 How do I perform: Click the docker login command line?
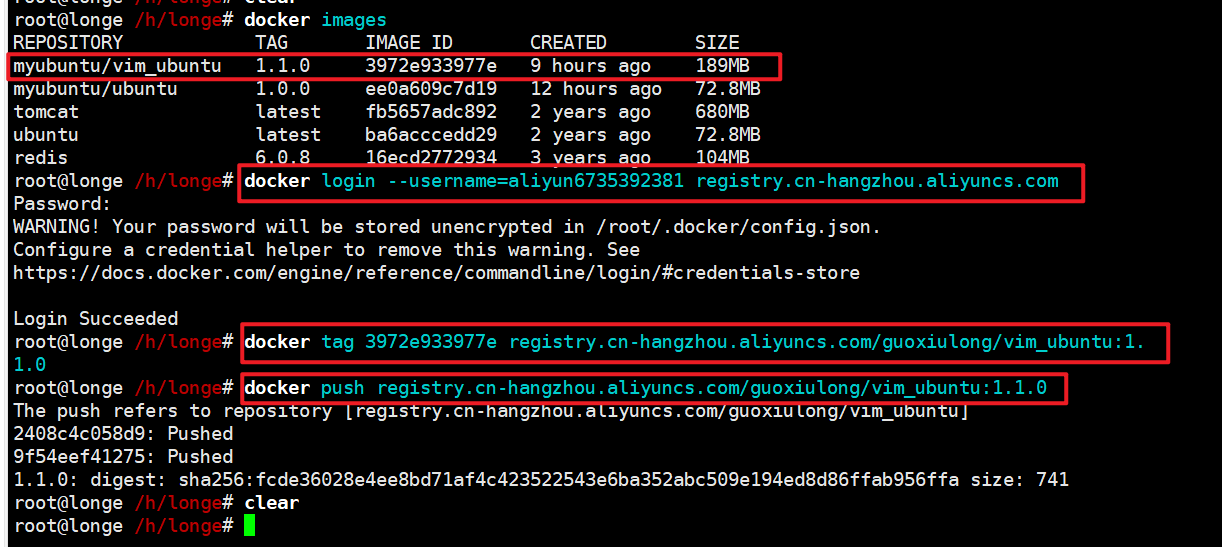[651, 181]
